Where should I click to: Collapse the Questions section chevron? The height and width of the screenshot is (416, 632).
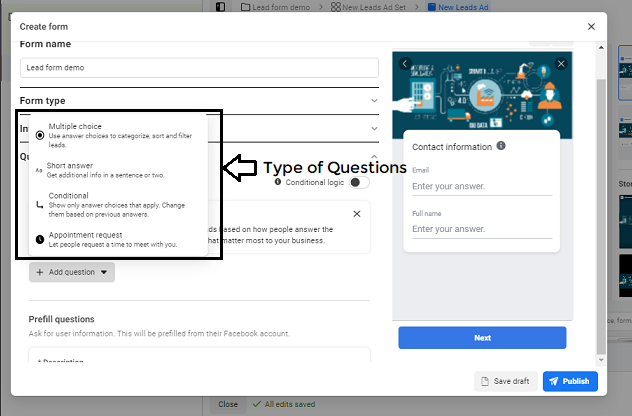click(374, 157)
